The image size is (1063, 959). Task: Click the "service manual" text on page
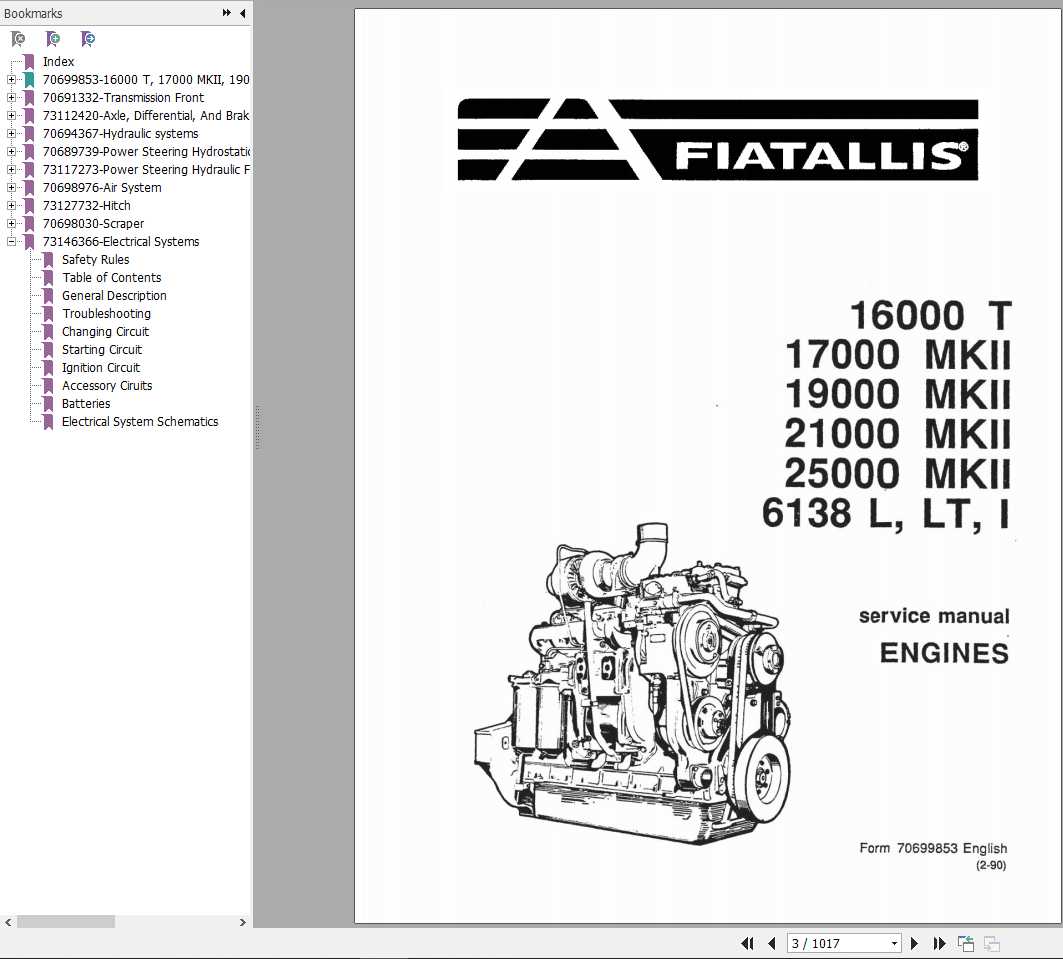point(934,615)
